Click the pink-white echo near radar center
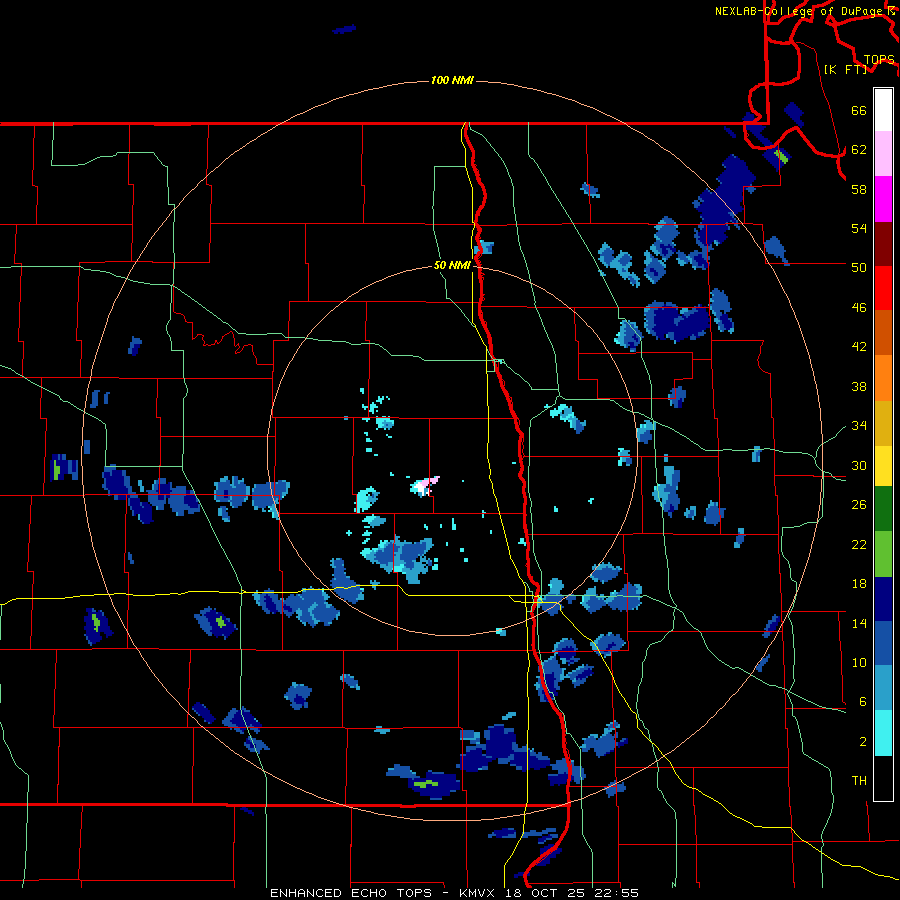The height and width of the screenshot is (900, 900). 425,486
